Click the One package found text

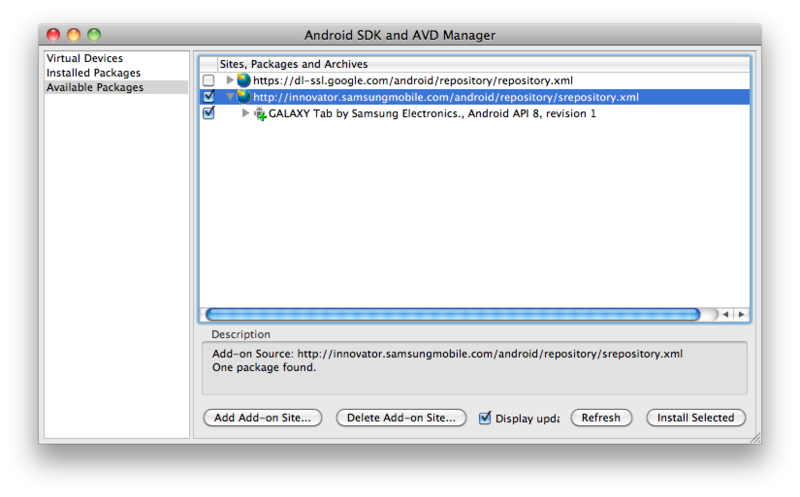264,367
